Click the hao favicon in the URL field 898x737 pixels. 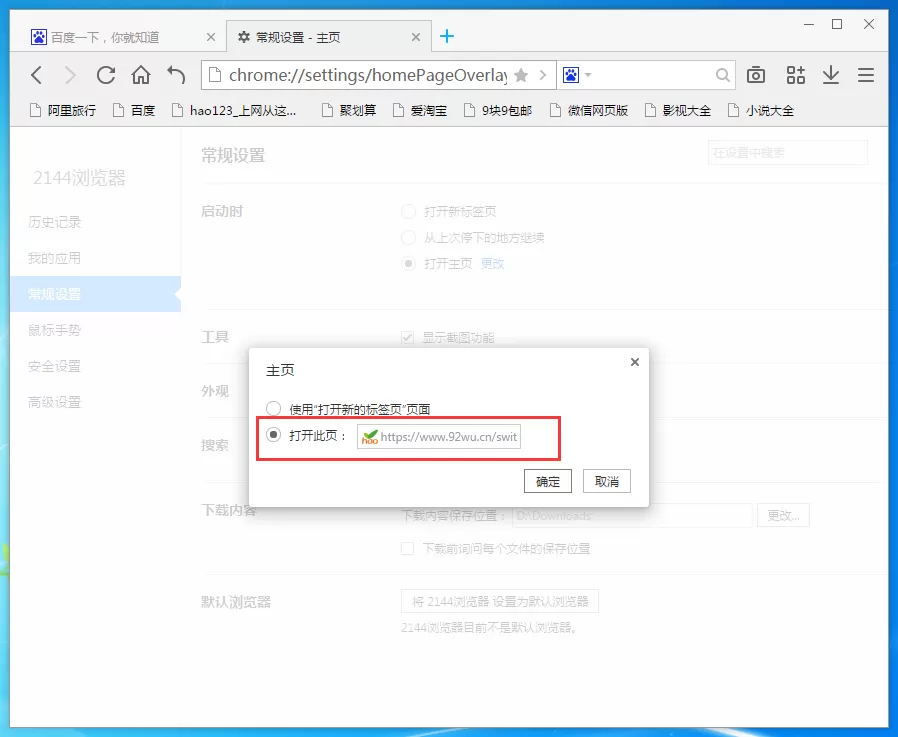pos(370,437)
